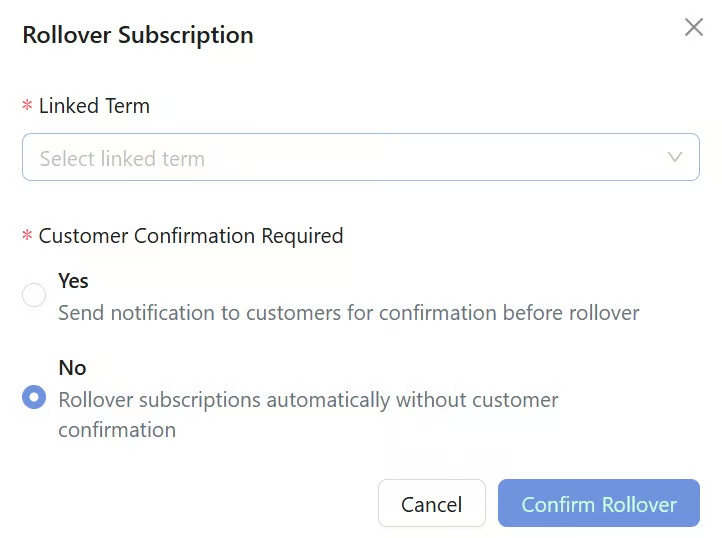
Task: Click the 'Rollover Subscription' dialog title
Action: point(137,35)
